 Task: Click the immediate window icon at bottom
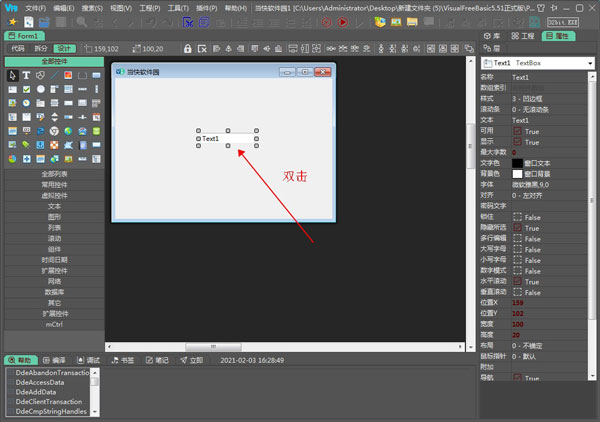190,359
